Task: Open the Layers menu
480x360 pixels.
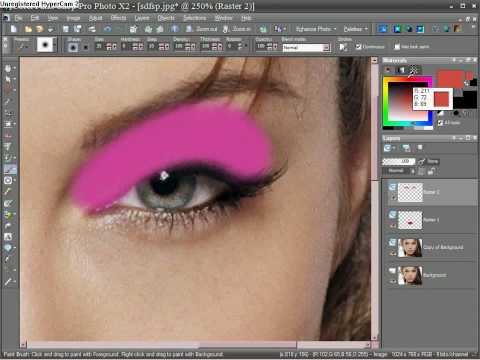Action: click(142, 18)
